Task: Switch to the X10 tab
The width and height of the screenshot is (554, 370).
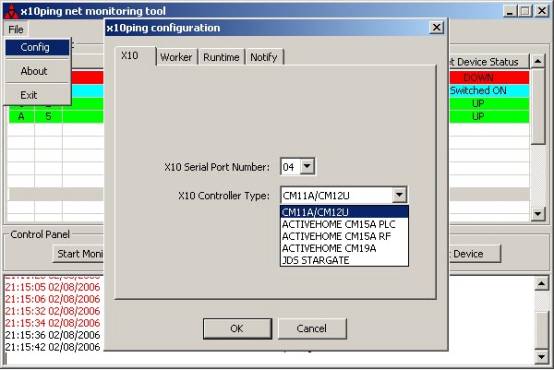Action: click(135, 56)
